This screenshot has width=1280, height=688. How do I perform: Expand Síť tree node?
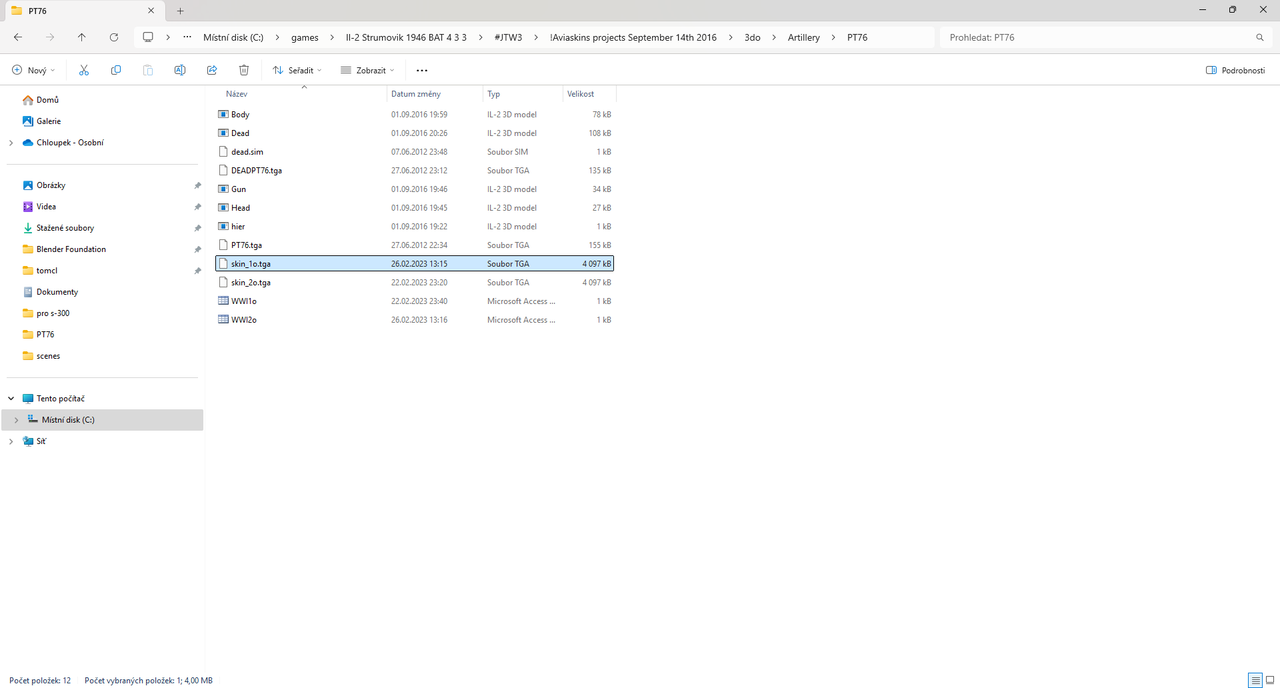pyautogui.click(x=10, y=441)
